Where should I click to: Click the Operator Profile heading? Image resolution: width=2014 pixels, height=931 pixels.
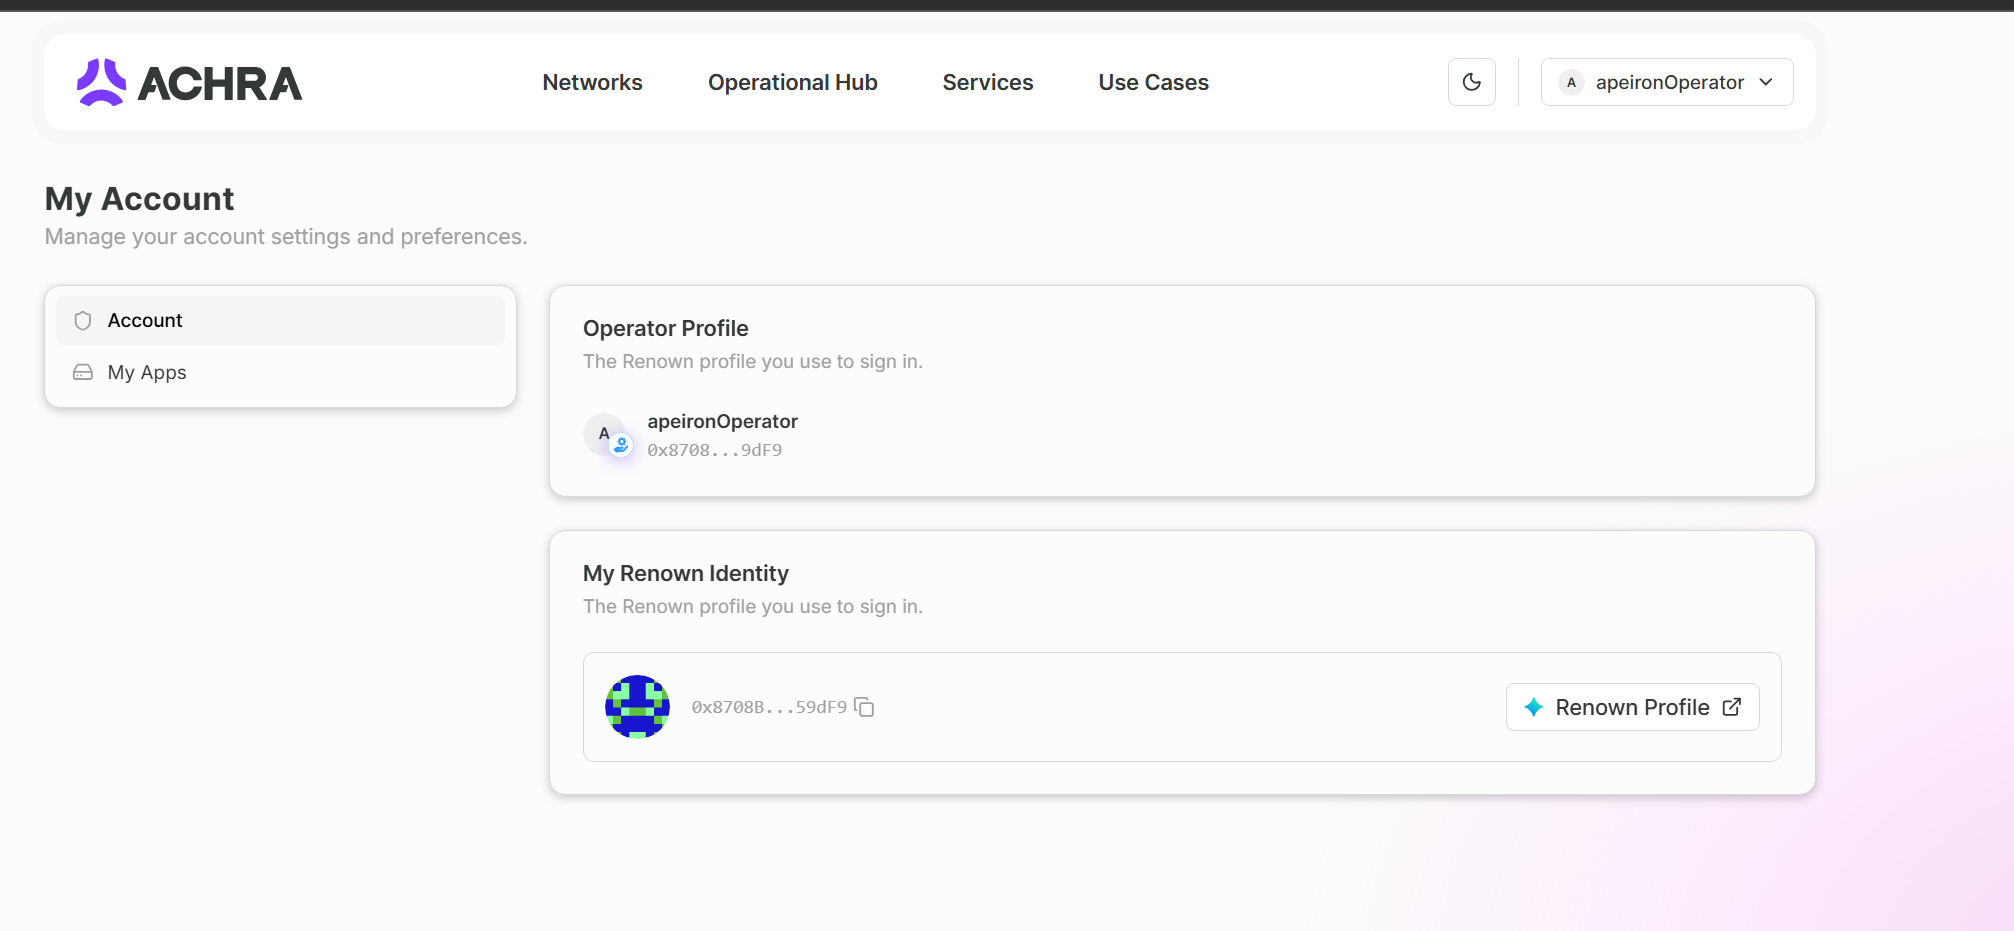tap(665, 328)
